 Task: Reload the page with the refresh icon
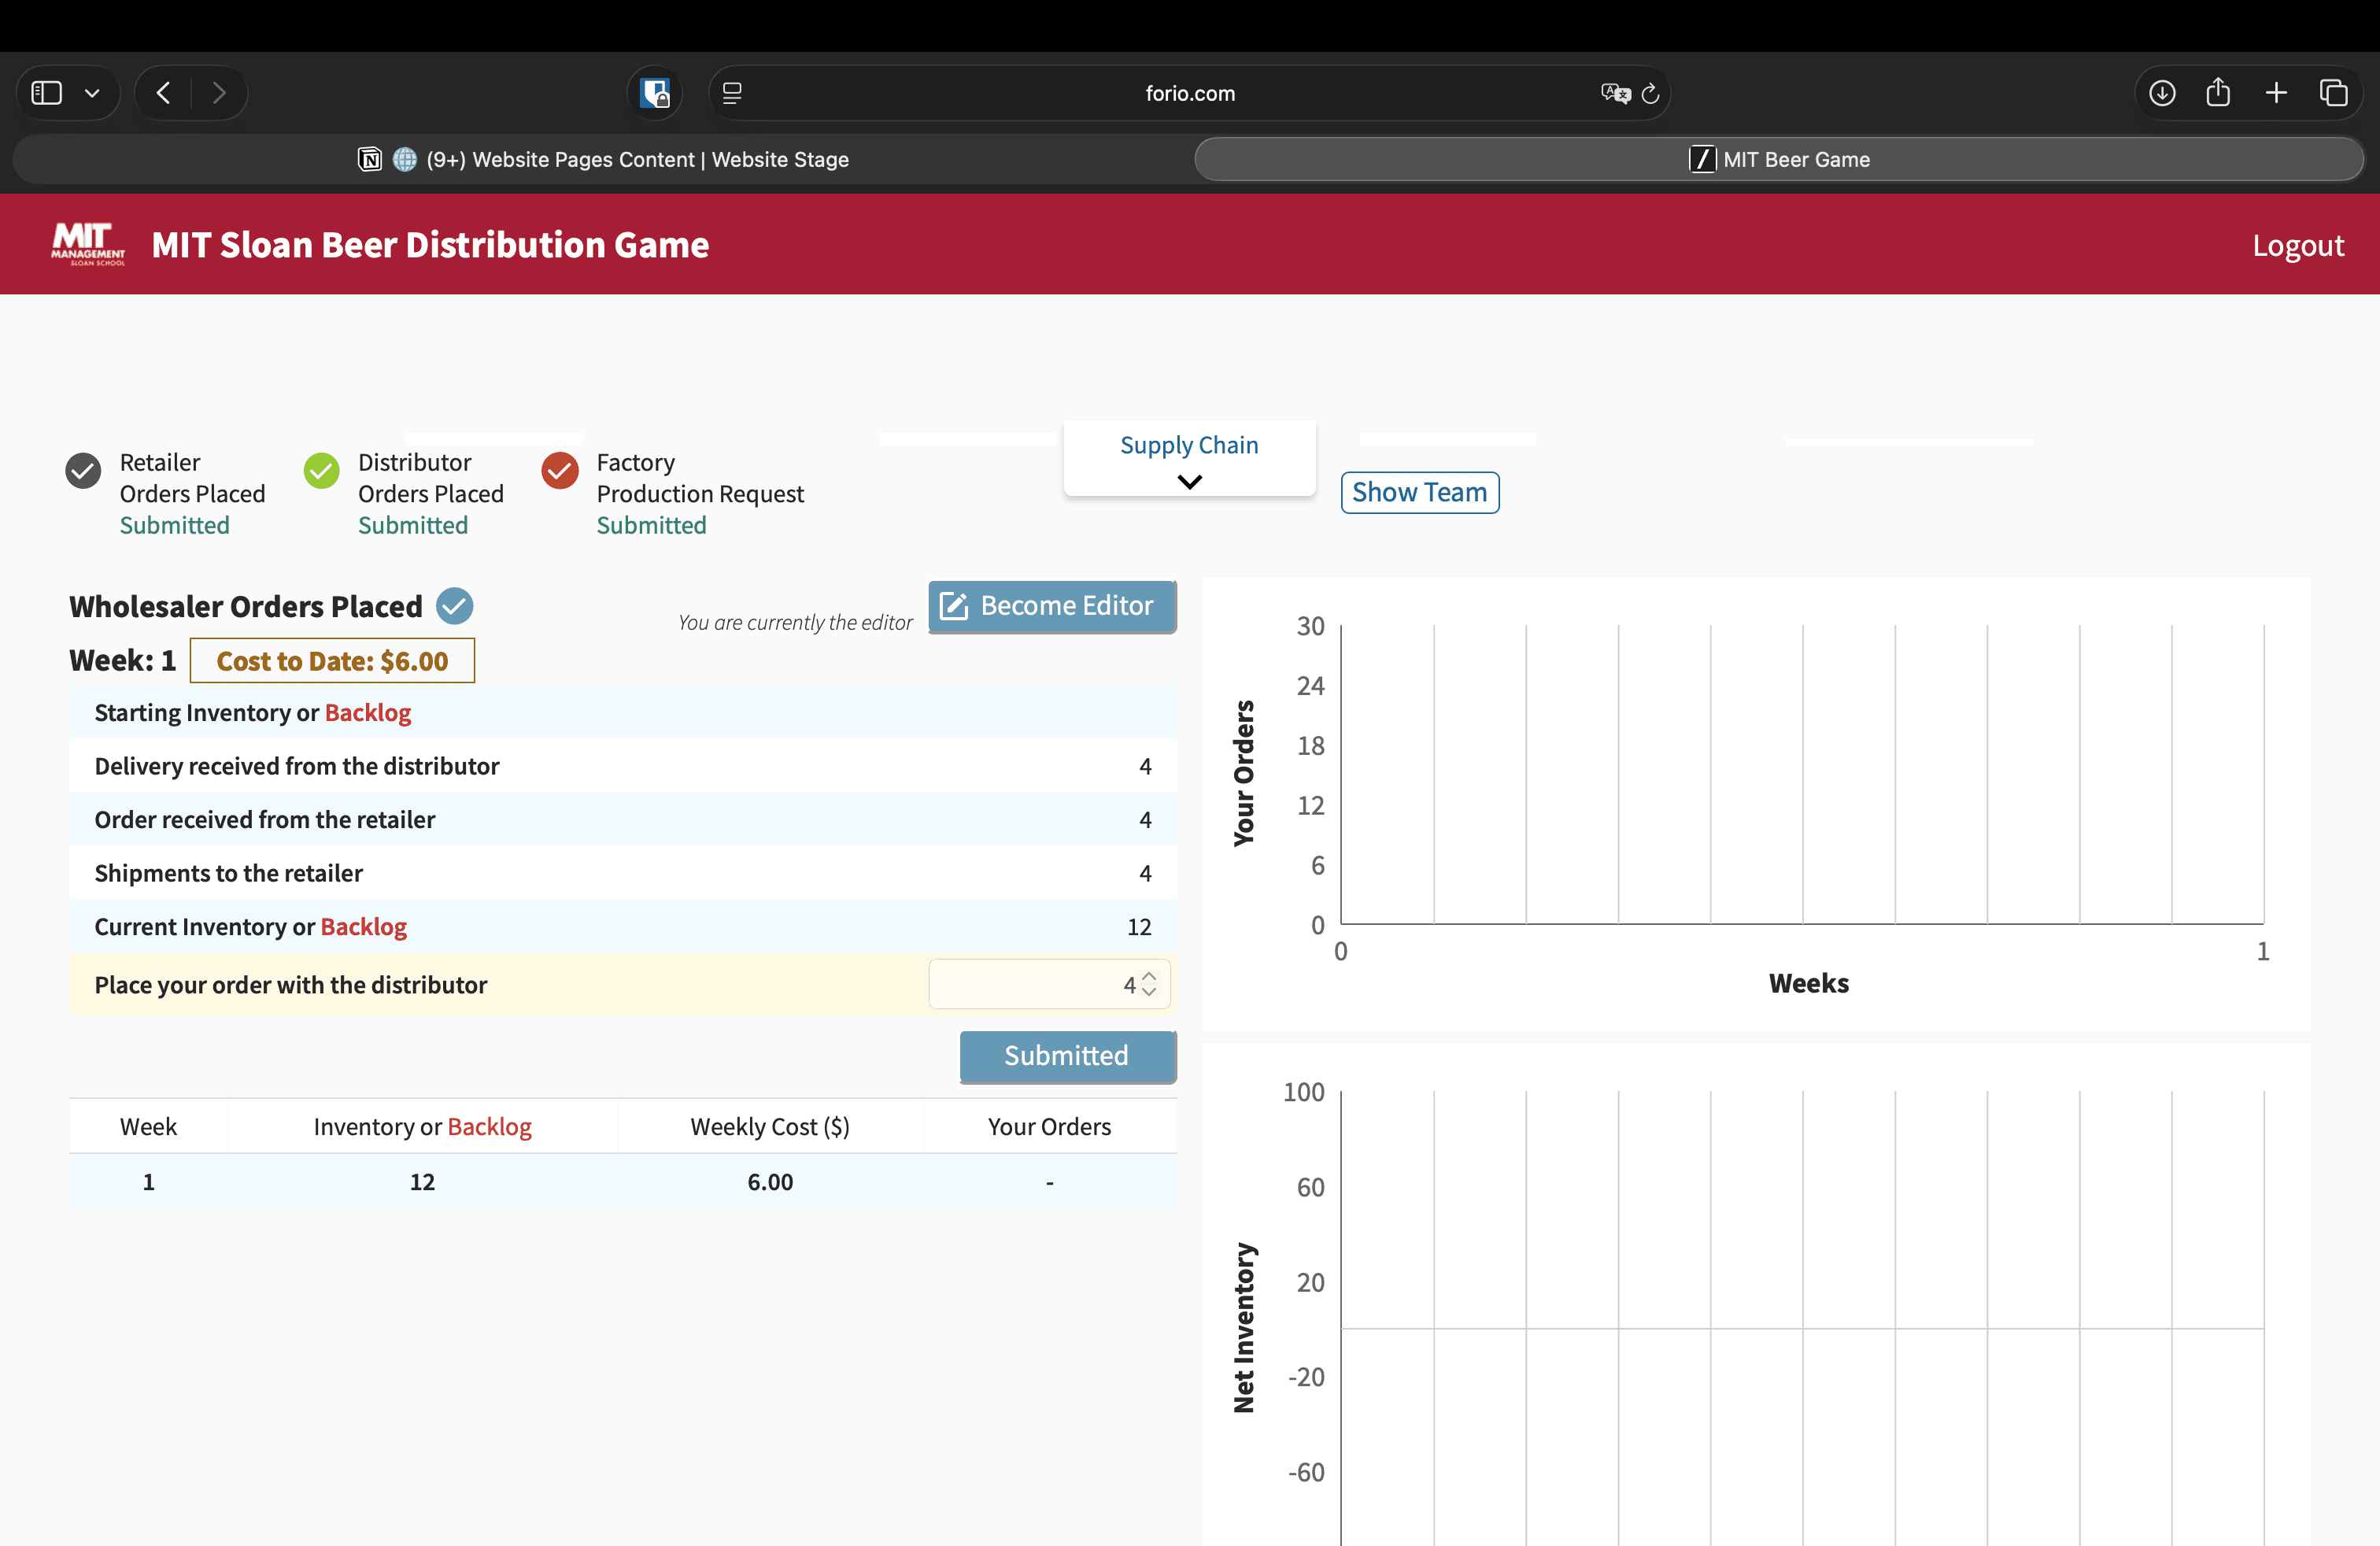[1651, 93]
